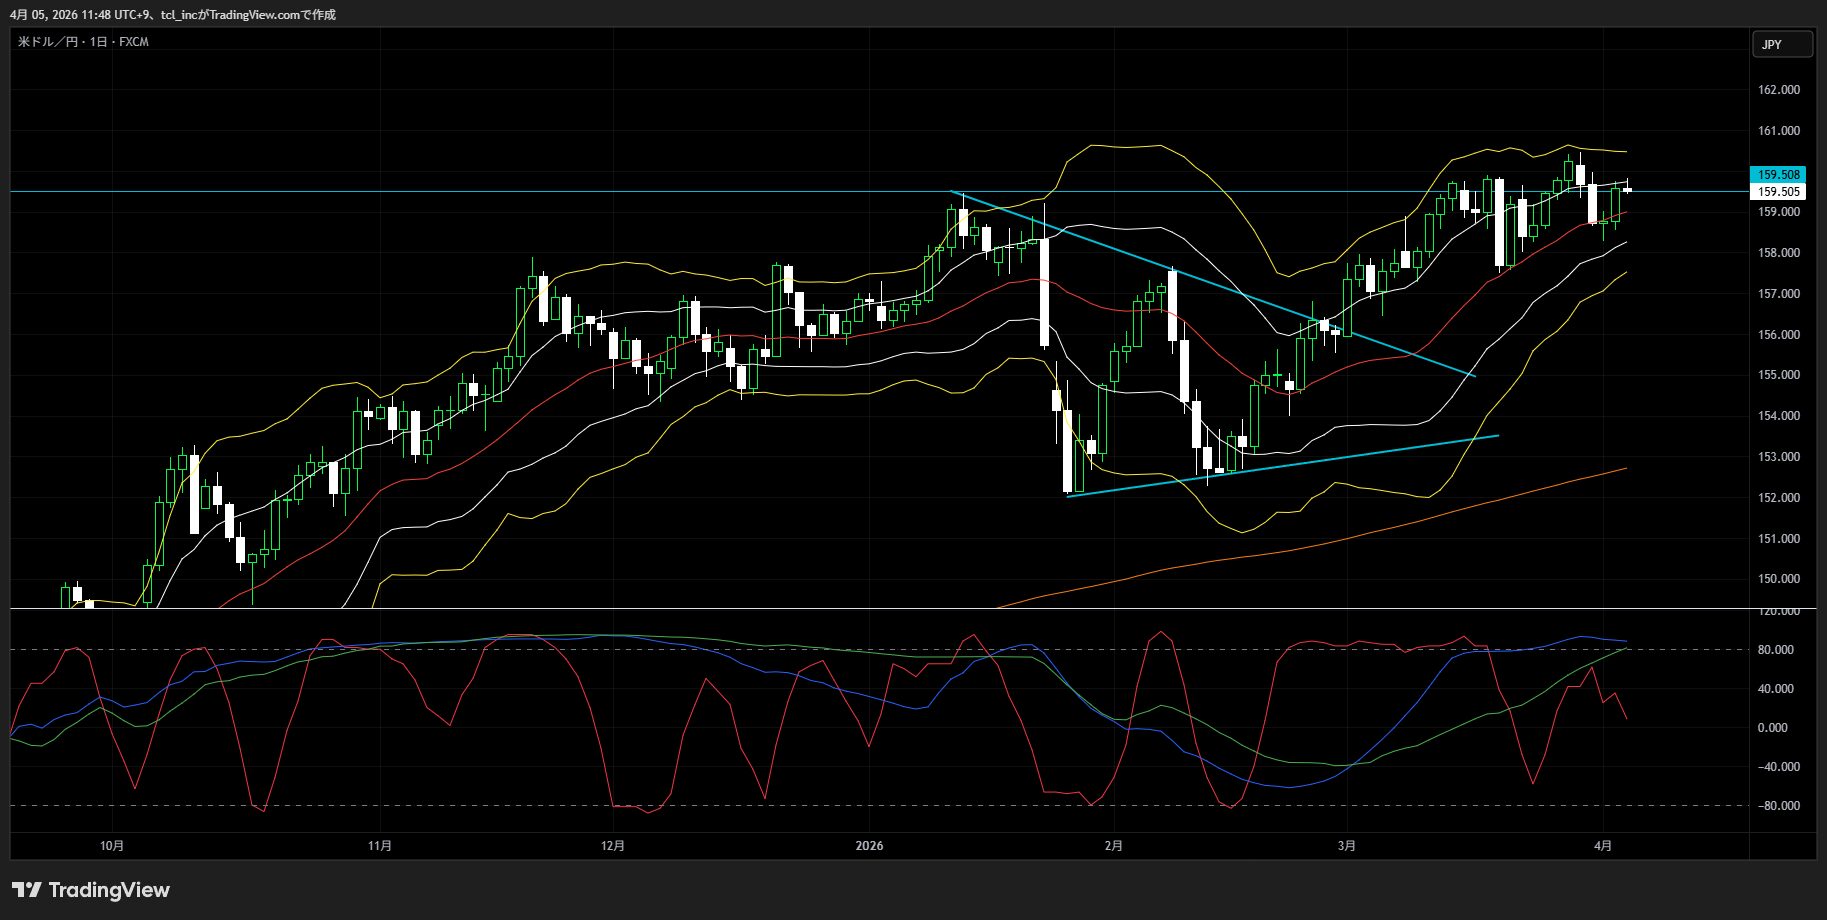Click the 2026 label on the time axis
Screen dimensions: 1827x920
pos(869,846)
